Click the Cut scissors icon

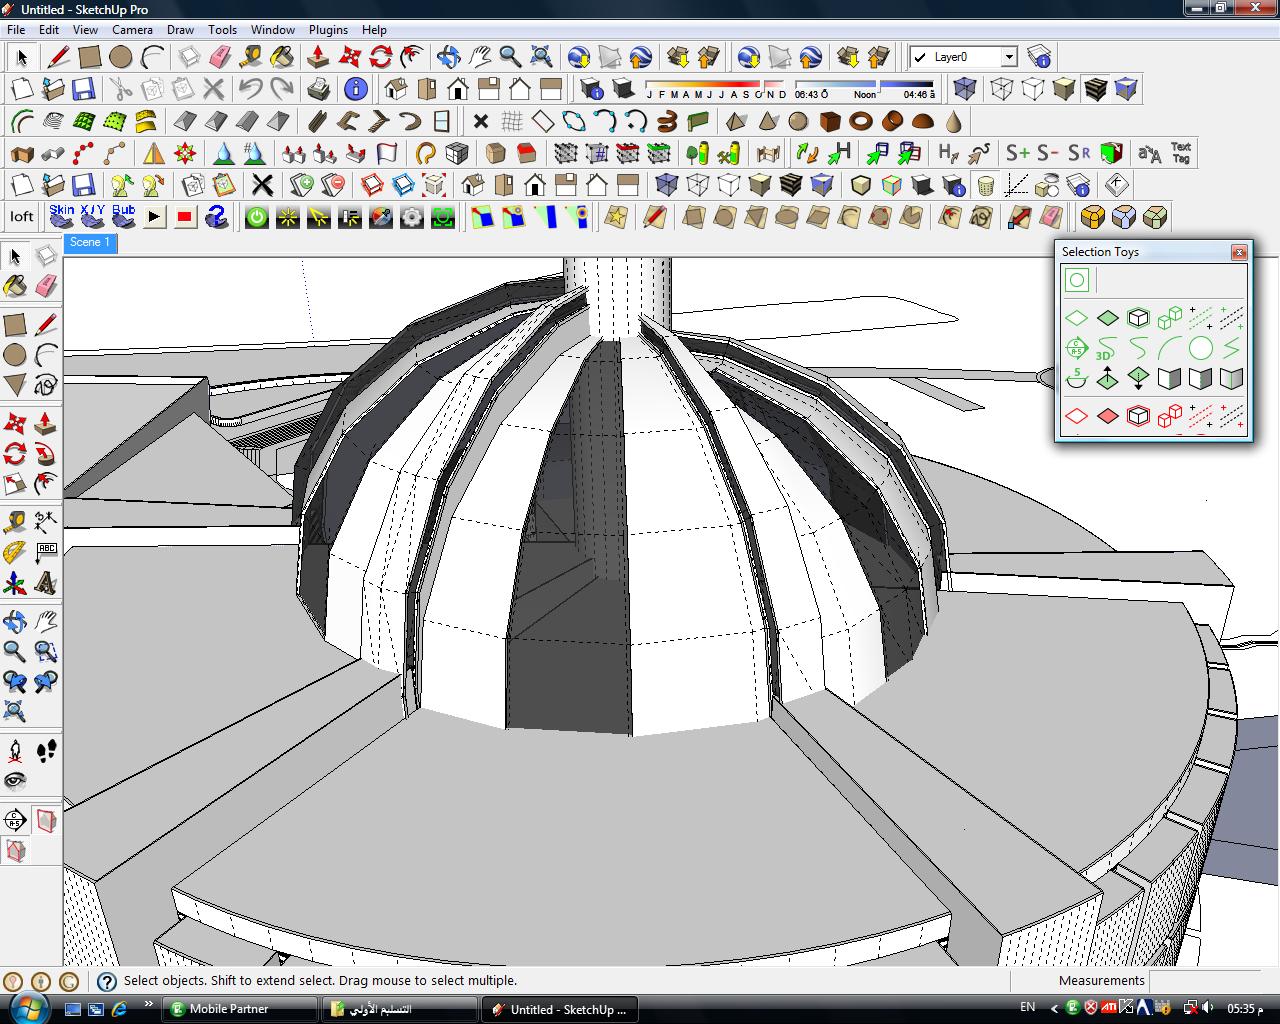pos(120,89)
